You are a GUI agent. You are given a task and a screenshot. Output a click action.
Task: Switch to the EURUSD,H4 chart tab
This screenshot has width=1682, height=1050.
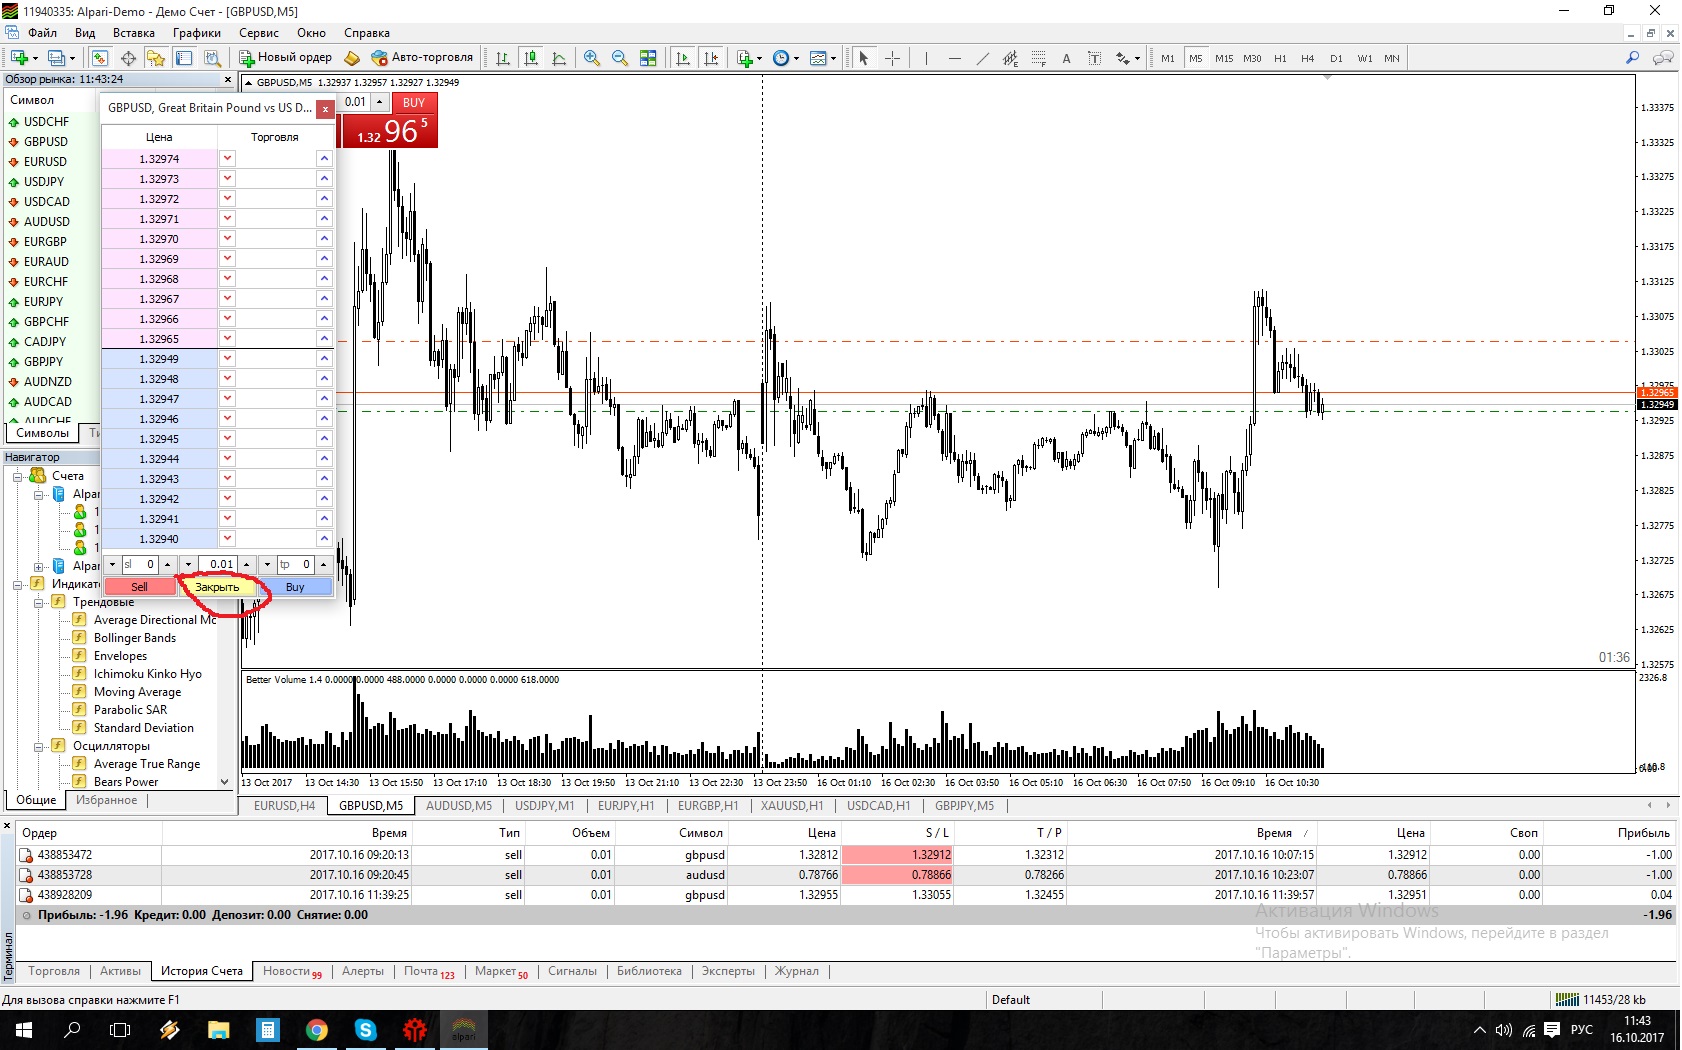[x=284, y=806]
